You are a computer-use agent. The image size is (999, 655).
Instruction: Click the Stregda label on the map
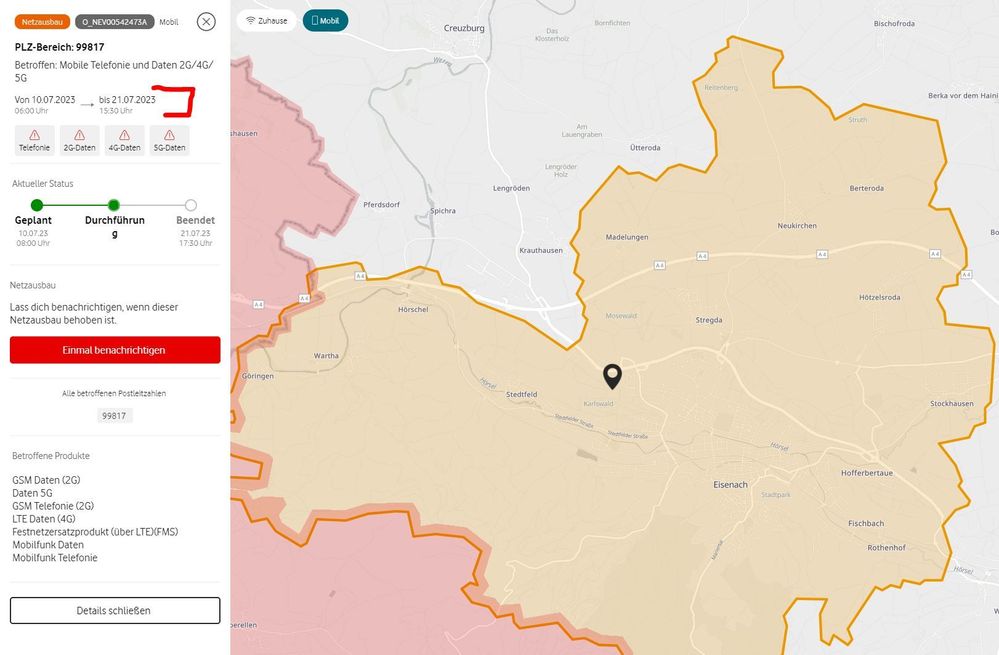click(708, 320)
